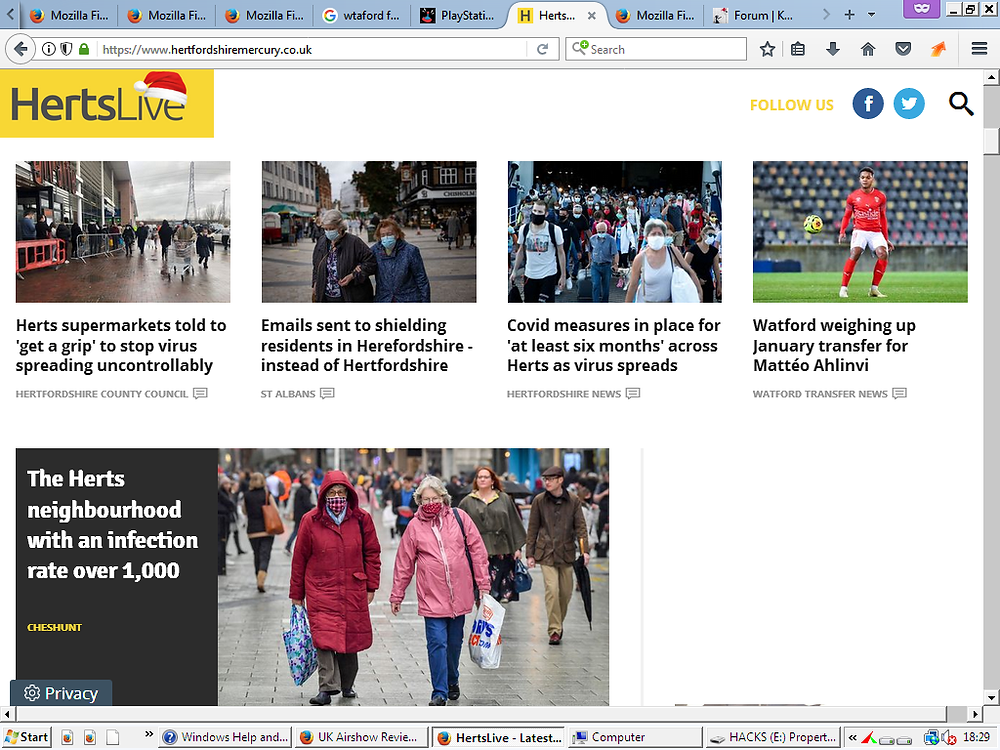The height and width of the screenshot is (750, 1000).
Task: Open Watford Mattéo Ahlinvi transfer headline
Action: (834, 345)
